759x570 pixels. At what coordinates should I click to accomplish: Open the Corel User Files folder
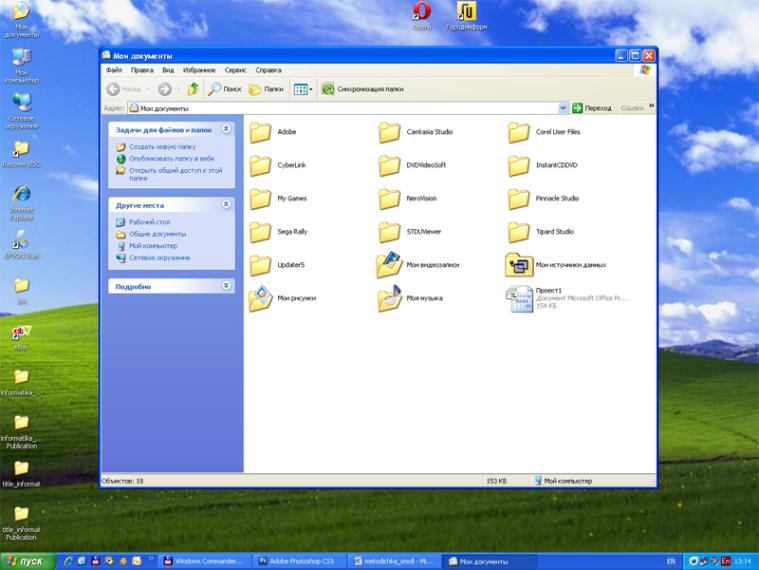(x=544, y=132)
